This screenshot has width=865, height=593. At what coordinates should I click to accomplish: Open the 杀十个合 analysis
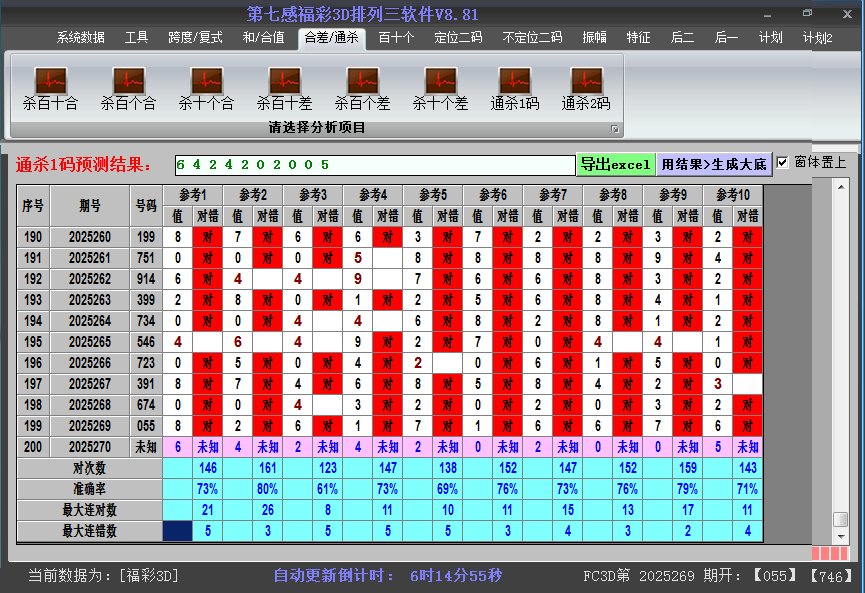click(x=206, y=81)
